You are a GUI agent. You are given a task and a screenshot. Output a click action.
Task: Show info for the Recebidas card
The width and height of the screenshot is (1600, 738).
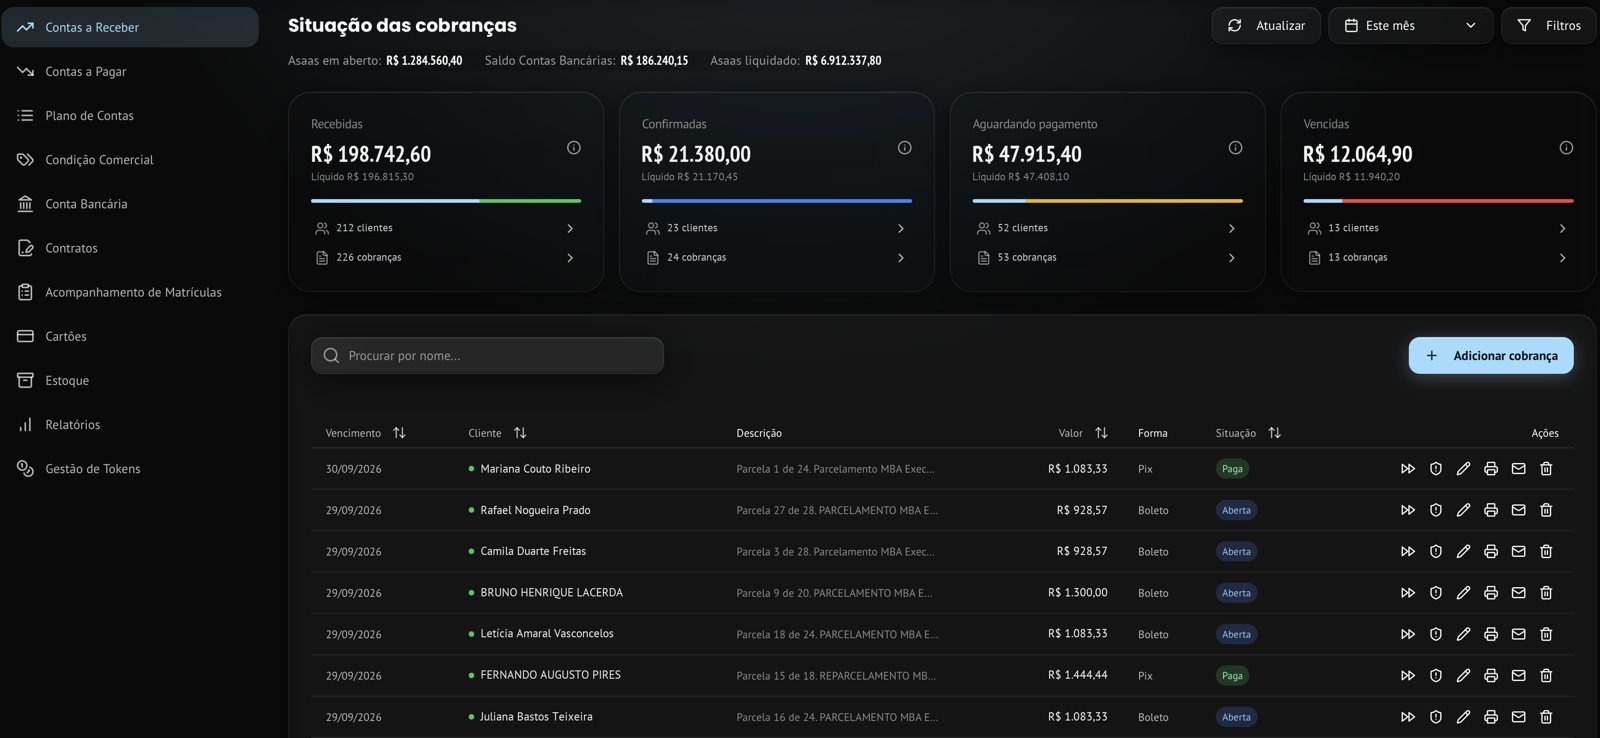point(574,148)
